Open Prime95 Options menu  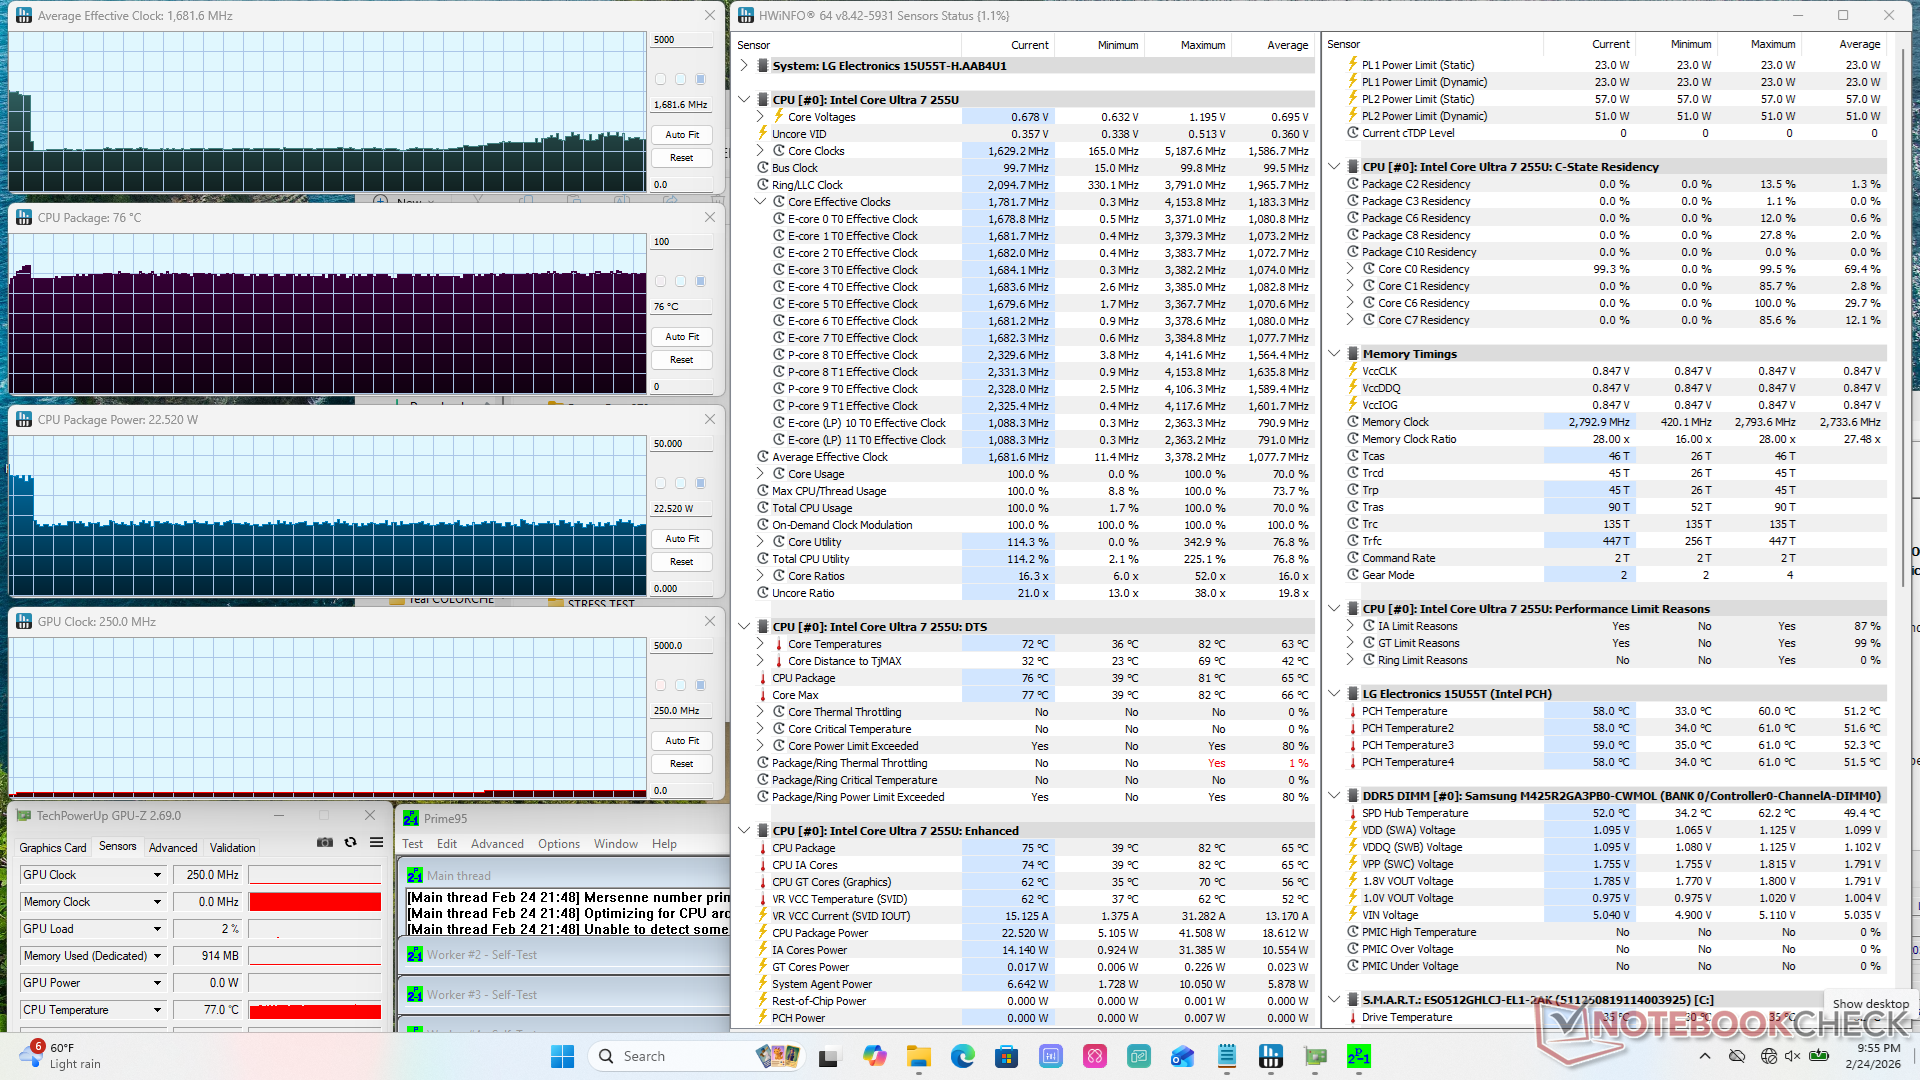click(558, 844)
